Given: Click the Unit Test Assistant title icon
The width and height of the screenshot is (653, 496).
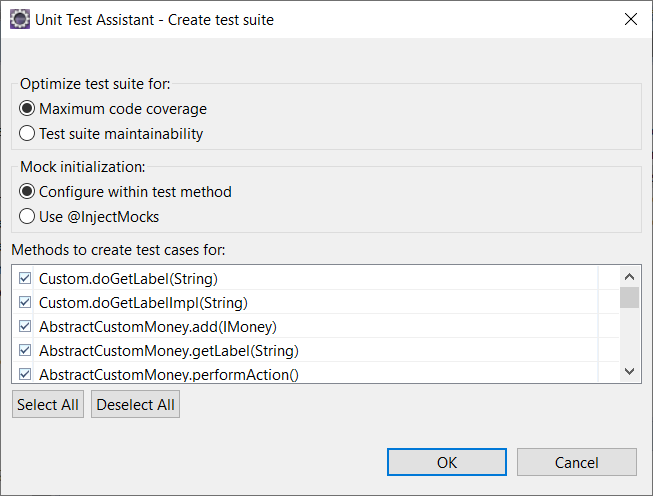Looking at the screenshot, I should coord(20,19).
